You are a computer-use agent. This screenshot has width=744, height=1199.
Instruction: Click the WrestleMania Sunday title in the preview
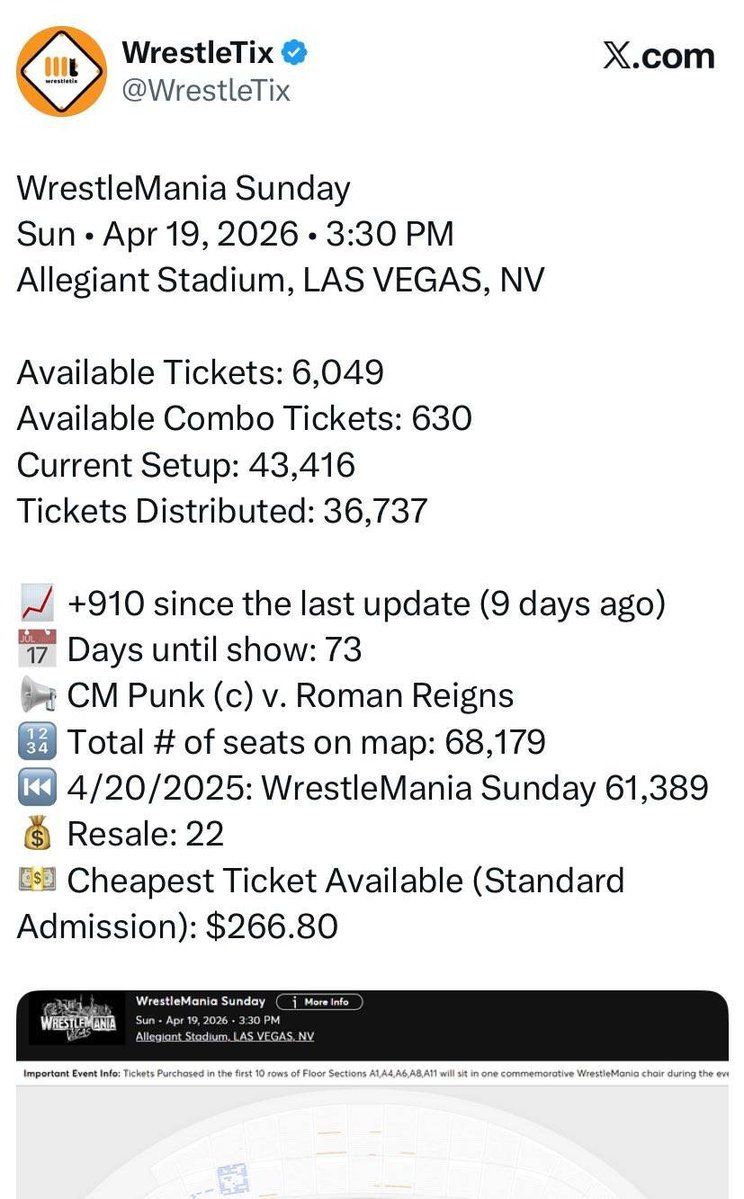200,1001
